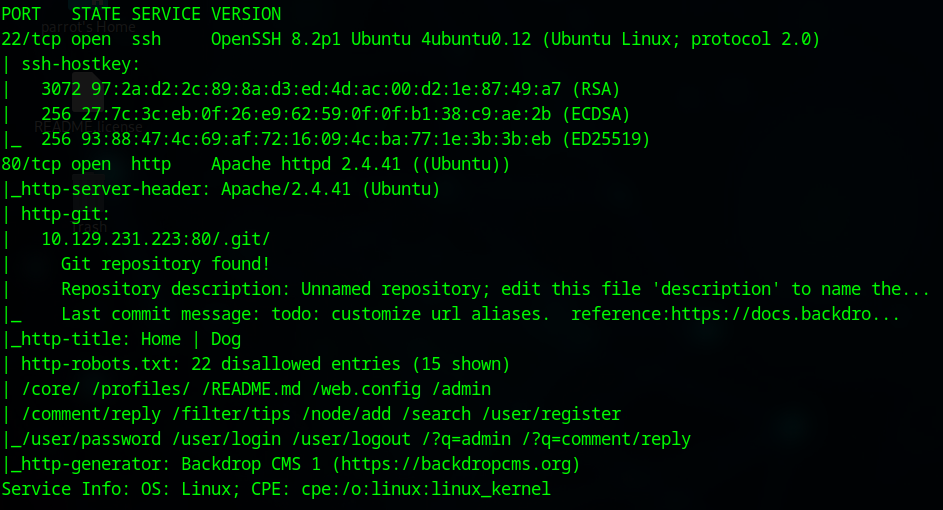Click the ECDSA host key fingerprint line
The height and width of the screenshot is (510, 943).
pyautogui.click(x=336, y=114)
